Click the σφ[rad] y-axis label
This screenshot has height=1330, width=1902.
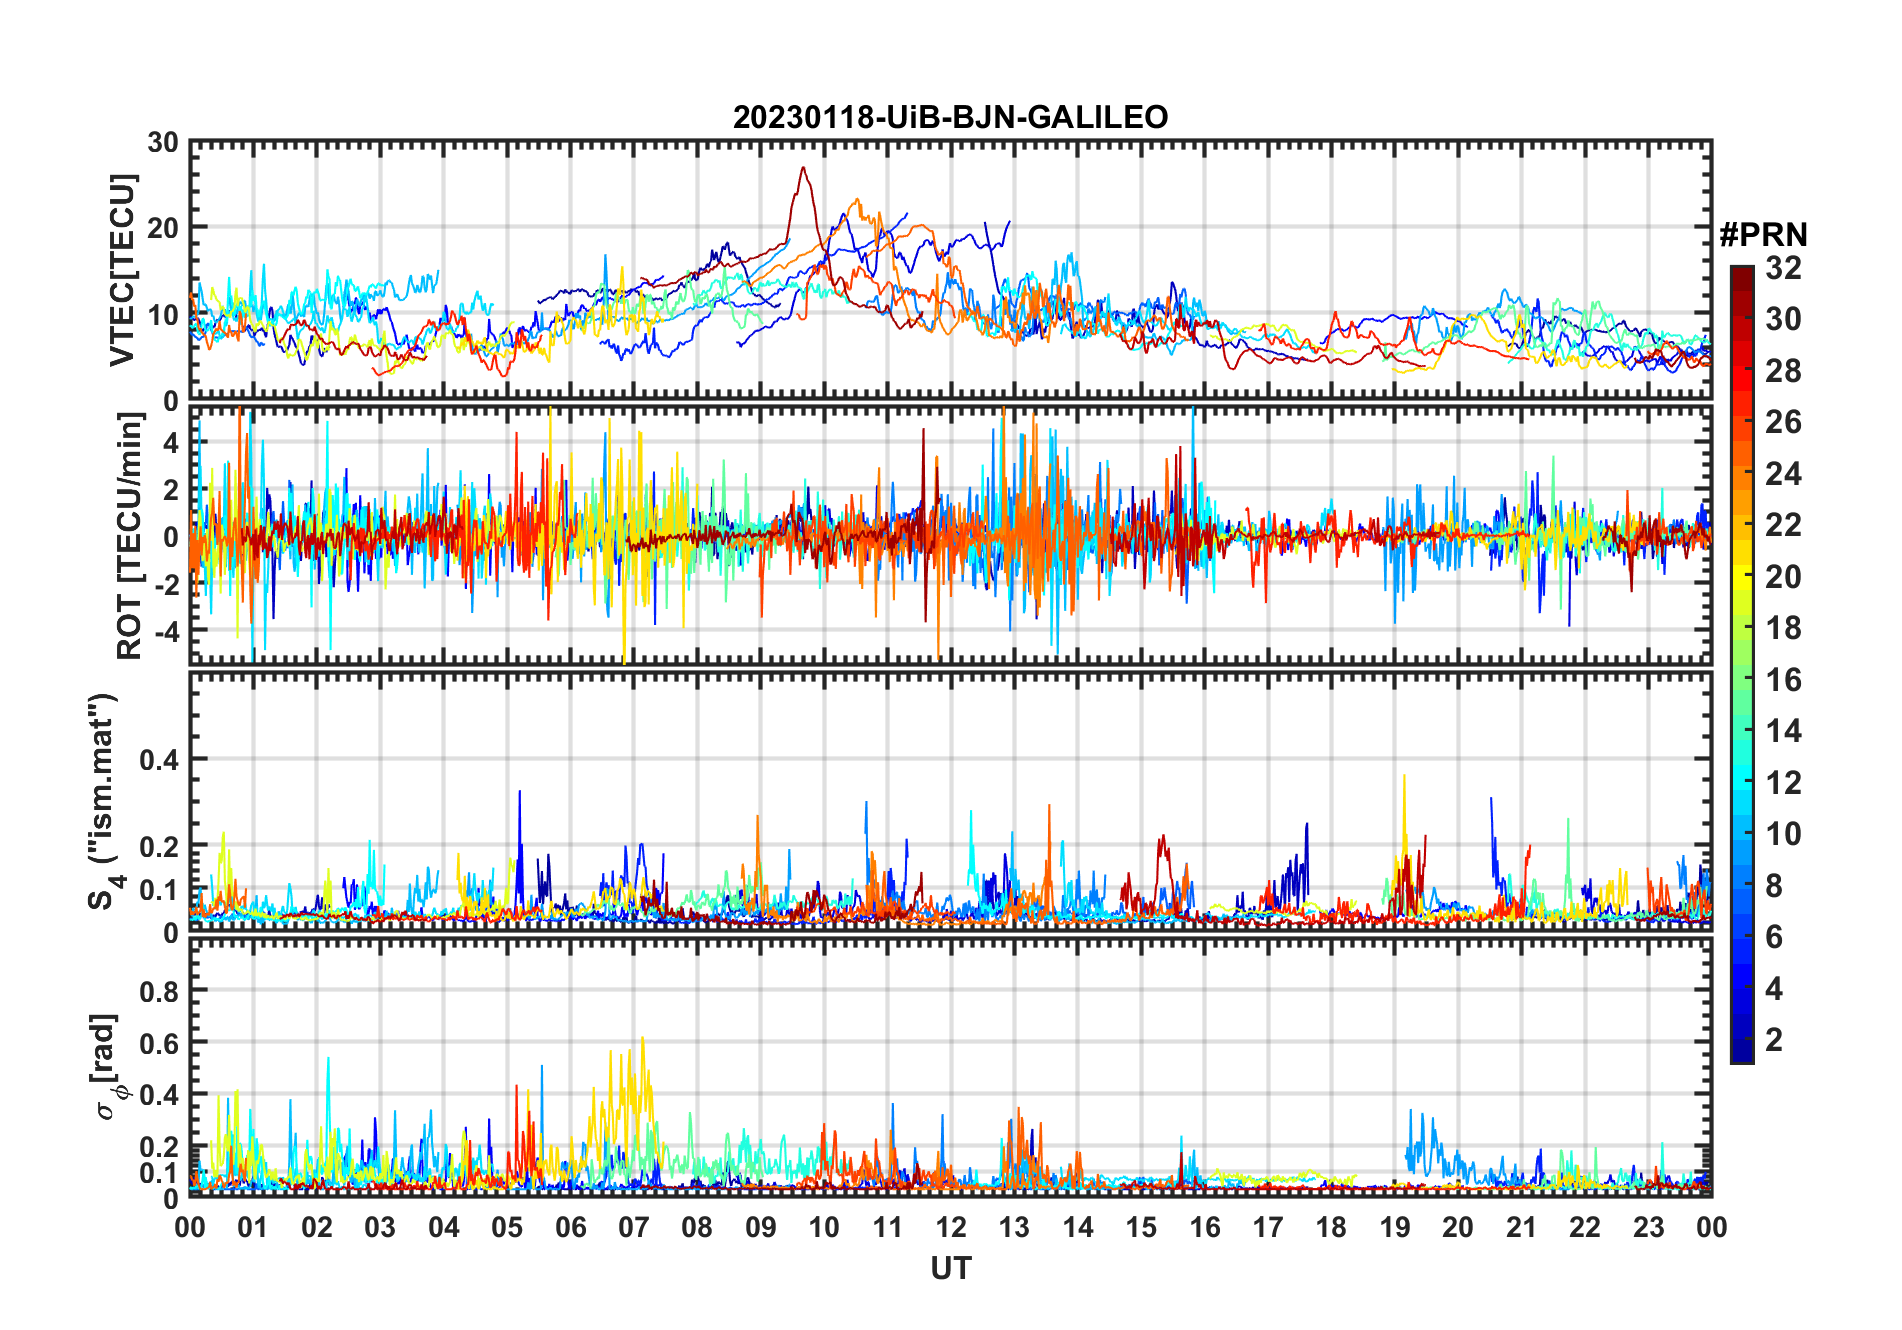[x=109, y=1066]
